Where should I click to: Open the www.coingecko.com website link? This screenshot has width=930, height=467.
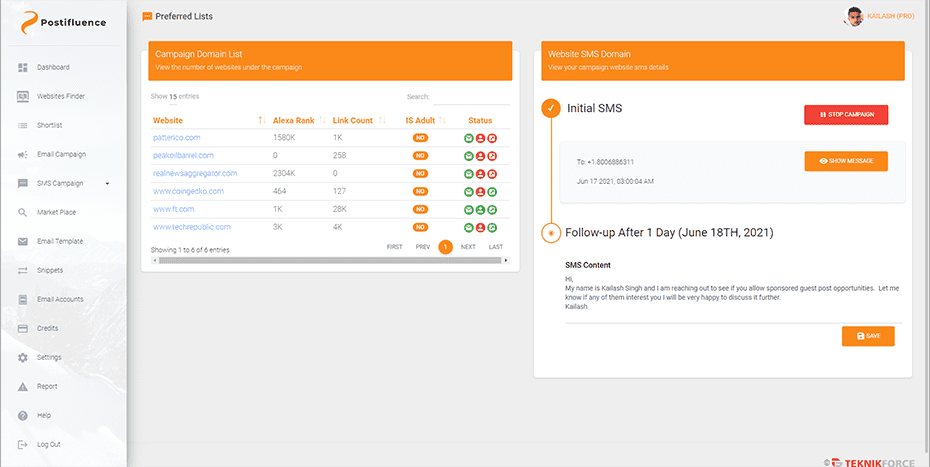click(x=188, y=191)
